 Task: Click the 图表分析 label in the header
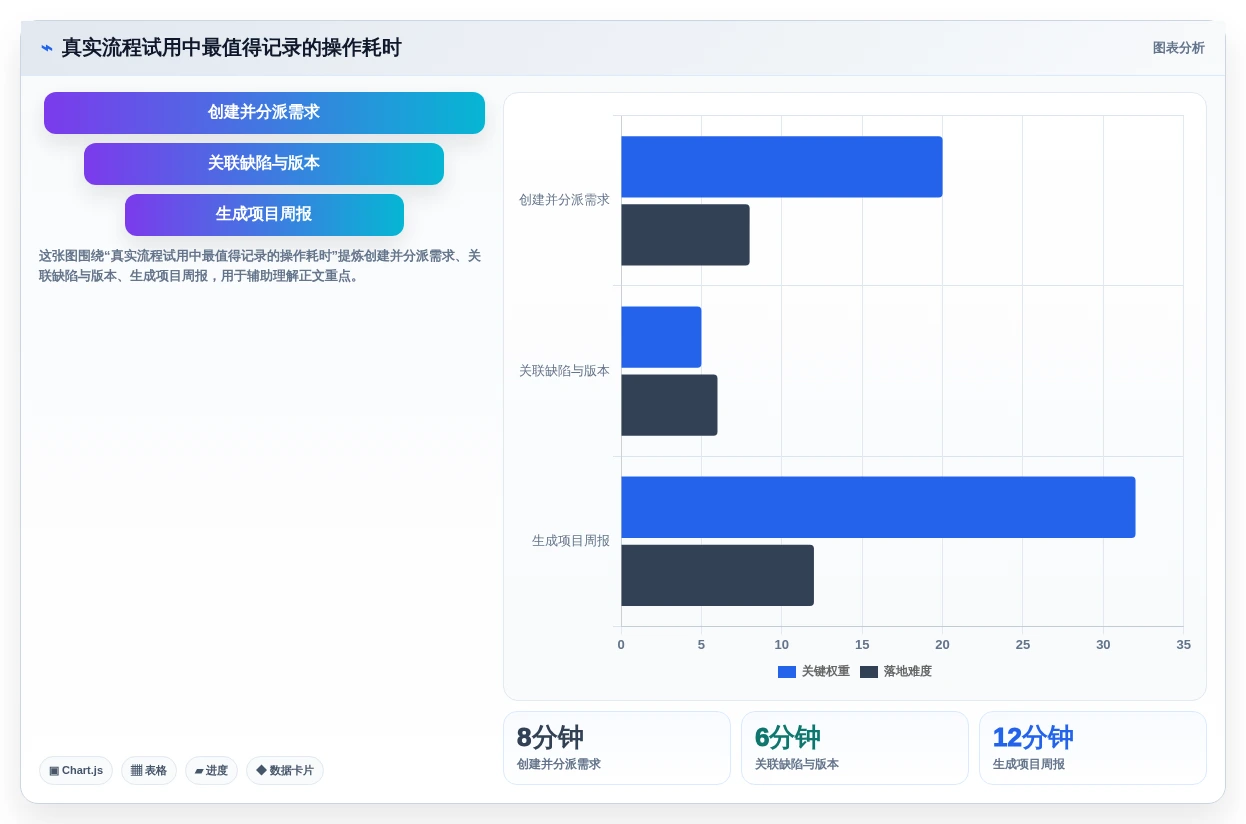point(1178,48)
